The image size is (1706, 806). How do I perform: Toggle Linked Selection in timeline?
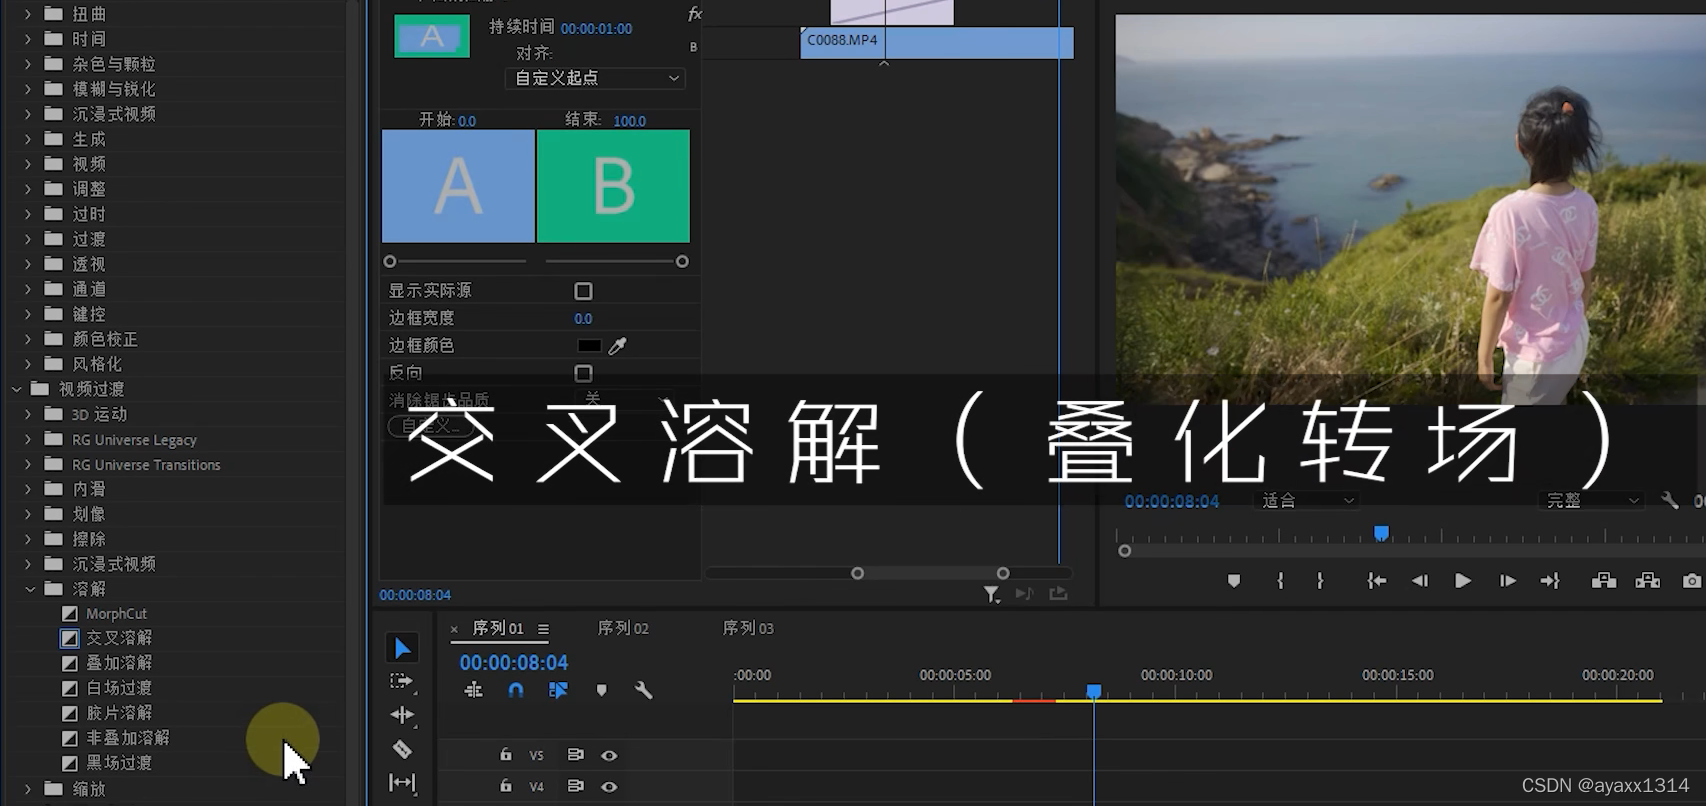(558, 690)
